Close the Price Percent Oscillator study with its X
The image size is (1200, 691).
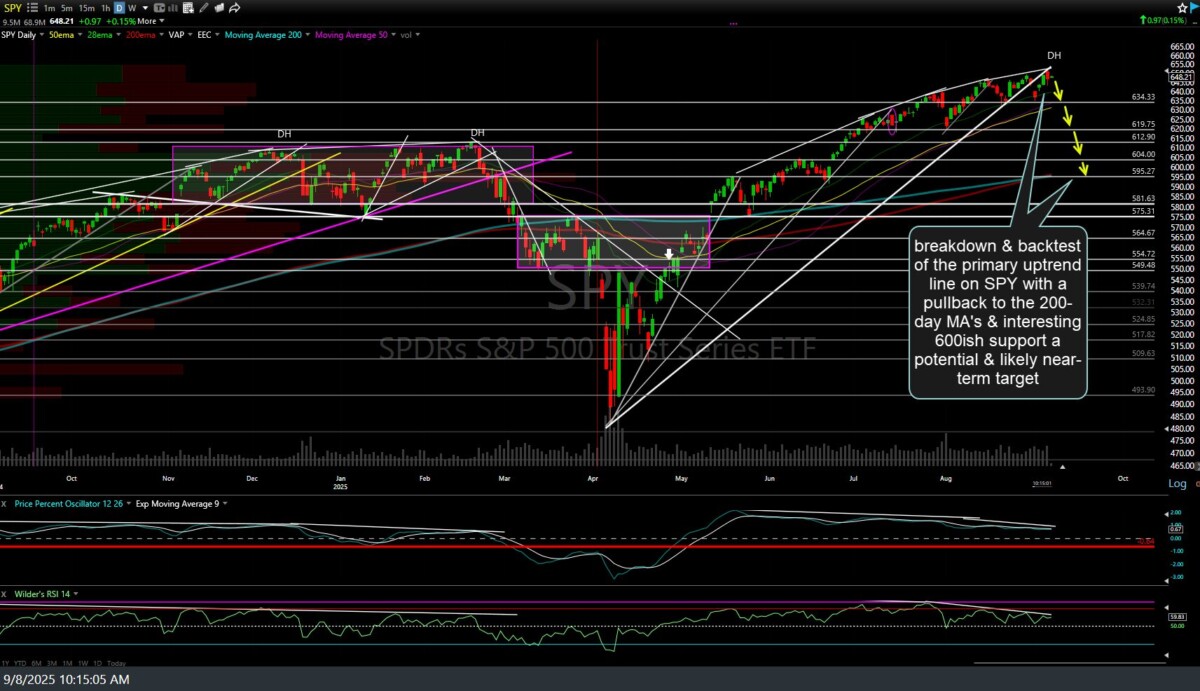(5, 504)
